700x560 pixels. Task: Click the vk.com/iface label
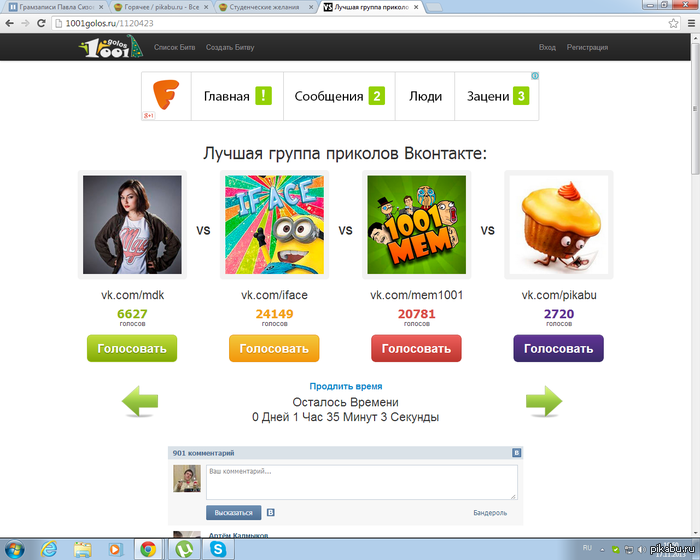[x=274, y=295]
